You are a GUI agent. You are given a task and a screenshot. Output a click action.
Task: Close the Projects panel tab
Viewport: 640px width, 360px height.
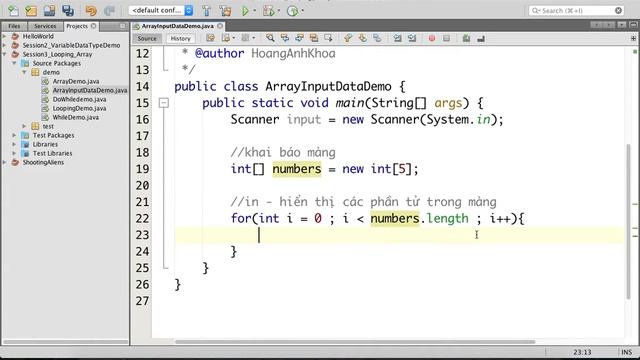[x=93, y=26]
